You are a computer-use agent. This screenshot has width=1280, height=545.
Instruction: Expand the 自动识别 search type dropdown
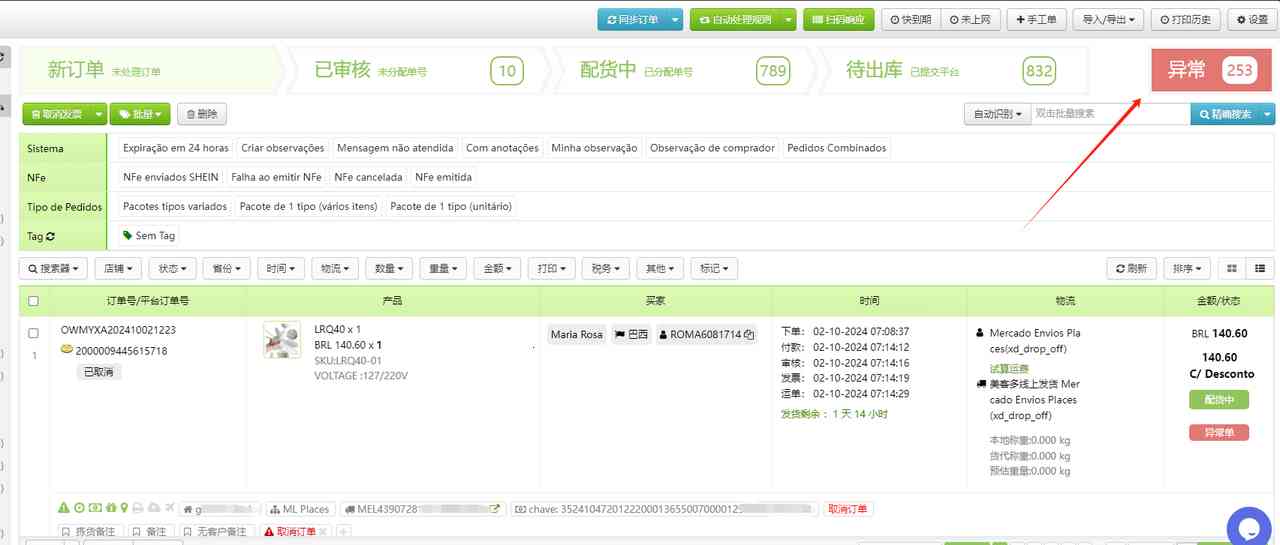click(x=997, y=114)
